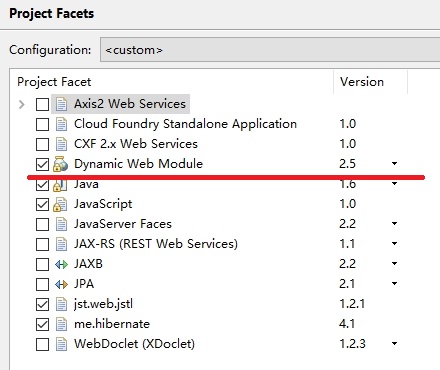This screenshot has height=370, width=440.
Task: Click the JPA arrows icon
Action: pos(61,284)
